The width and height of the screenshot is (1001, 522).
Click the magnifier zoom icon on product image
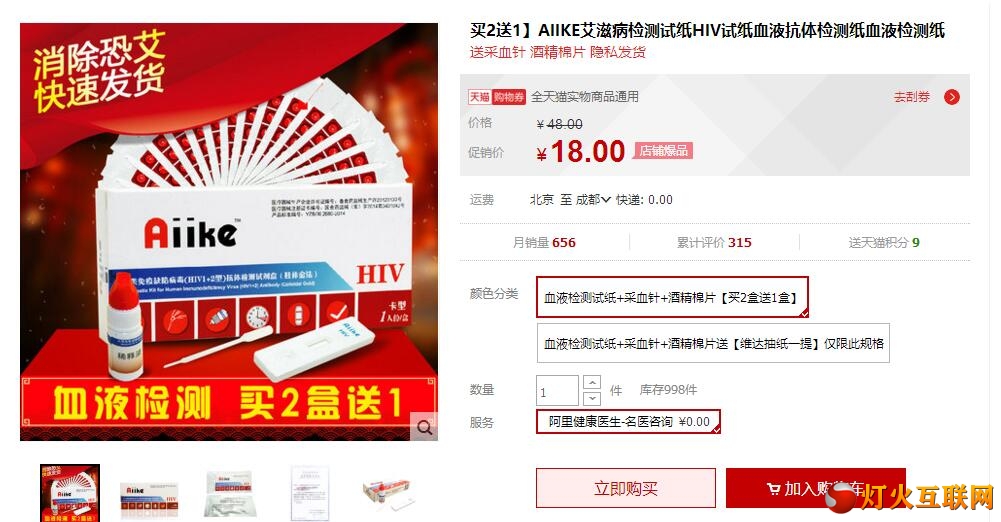point(425,428)
